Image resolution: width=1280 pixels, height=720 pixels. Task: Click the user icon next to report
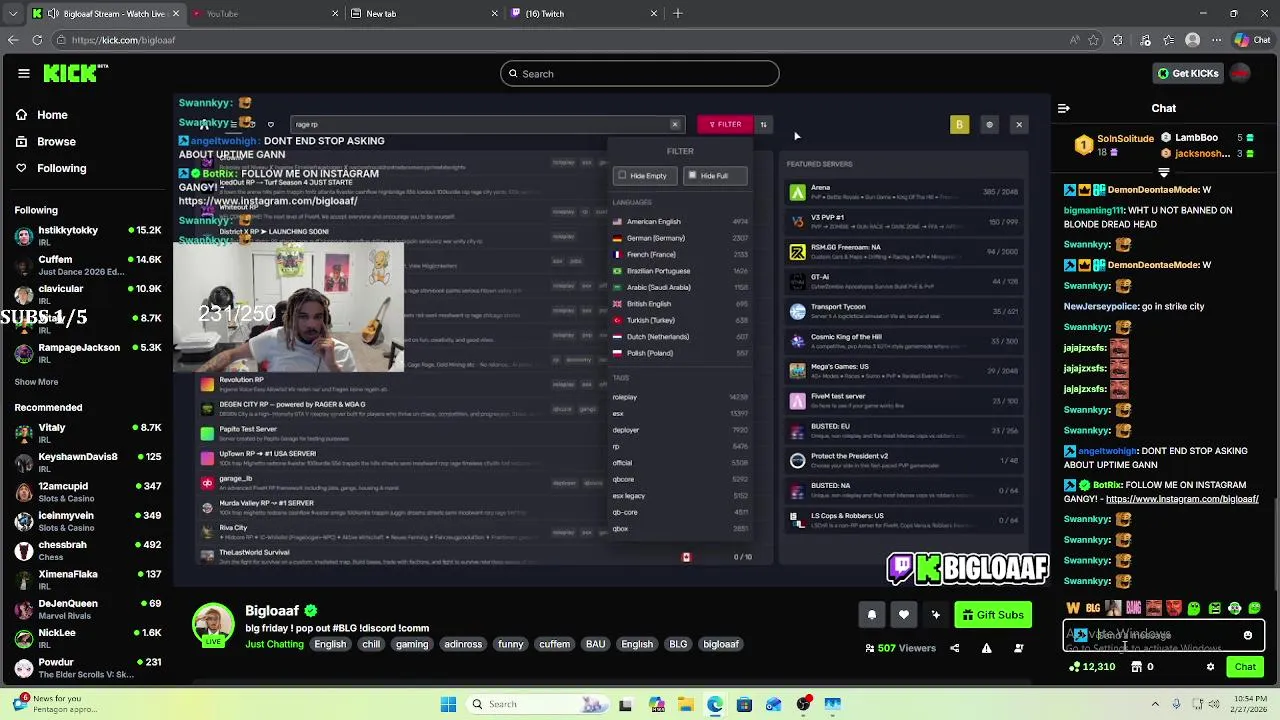pos(1018,648)
